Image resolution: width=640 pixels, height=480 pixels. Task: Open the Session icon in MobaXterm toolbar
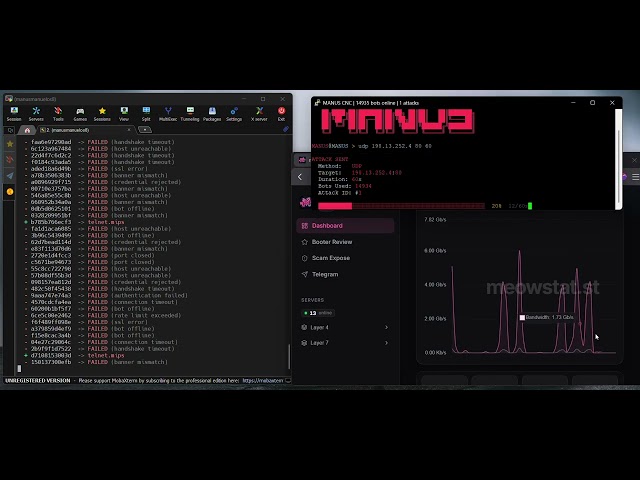pyautogui.click(x=14, y=113)
